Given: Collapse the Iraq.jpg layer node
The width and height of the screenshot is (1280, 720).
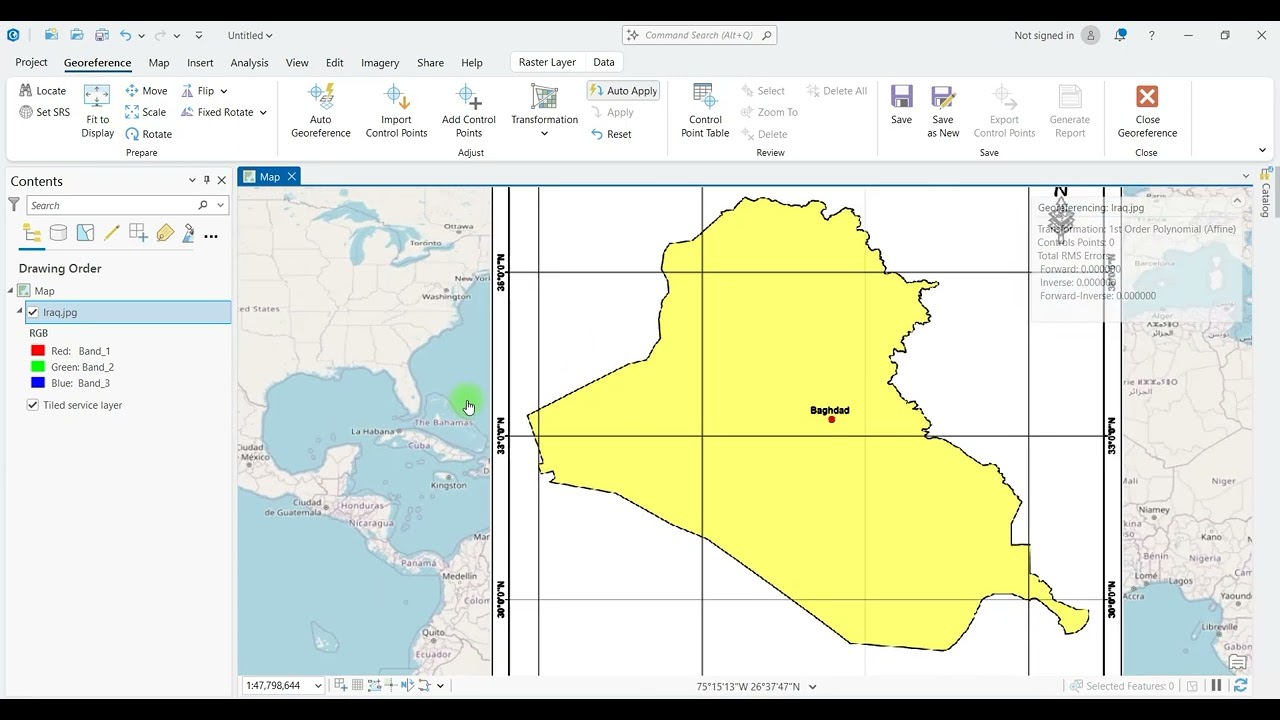Looking at the screenshot, I should [19, 312].
